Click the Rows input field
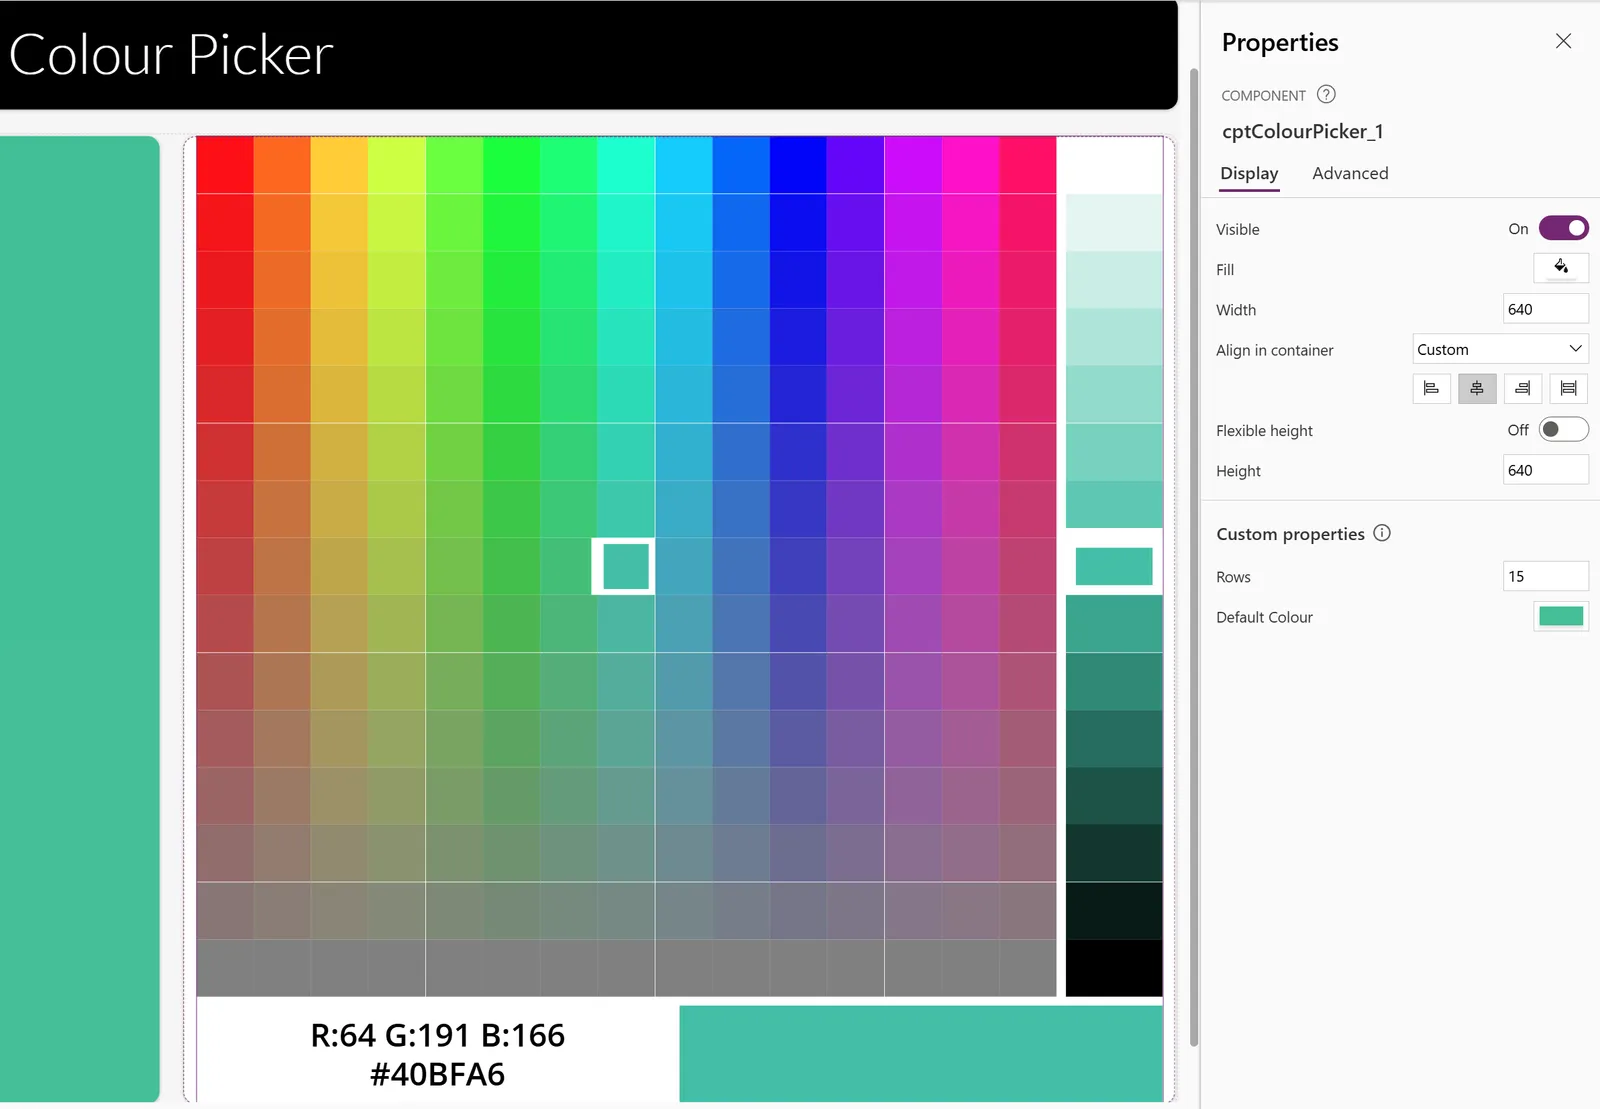Image resolution: width=1600 pixels, height=1109 pixels. 1545,576
